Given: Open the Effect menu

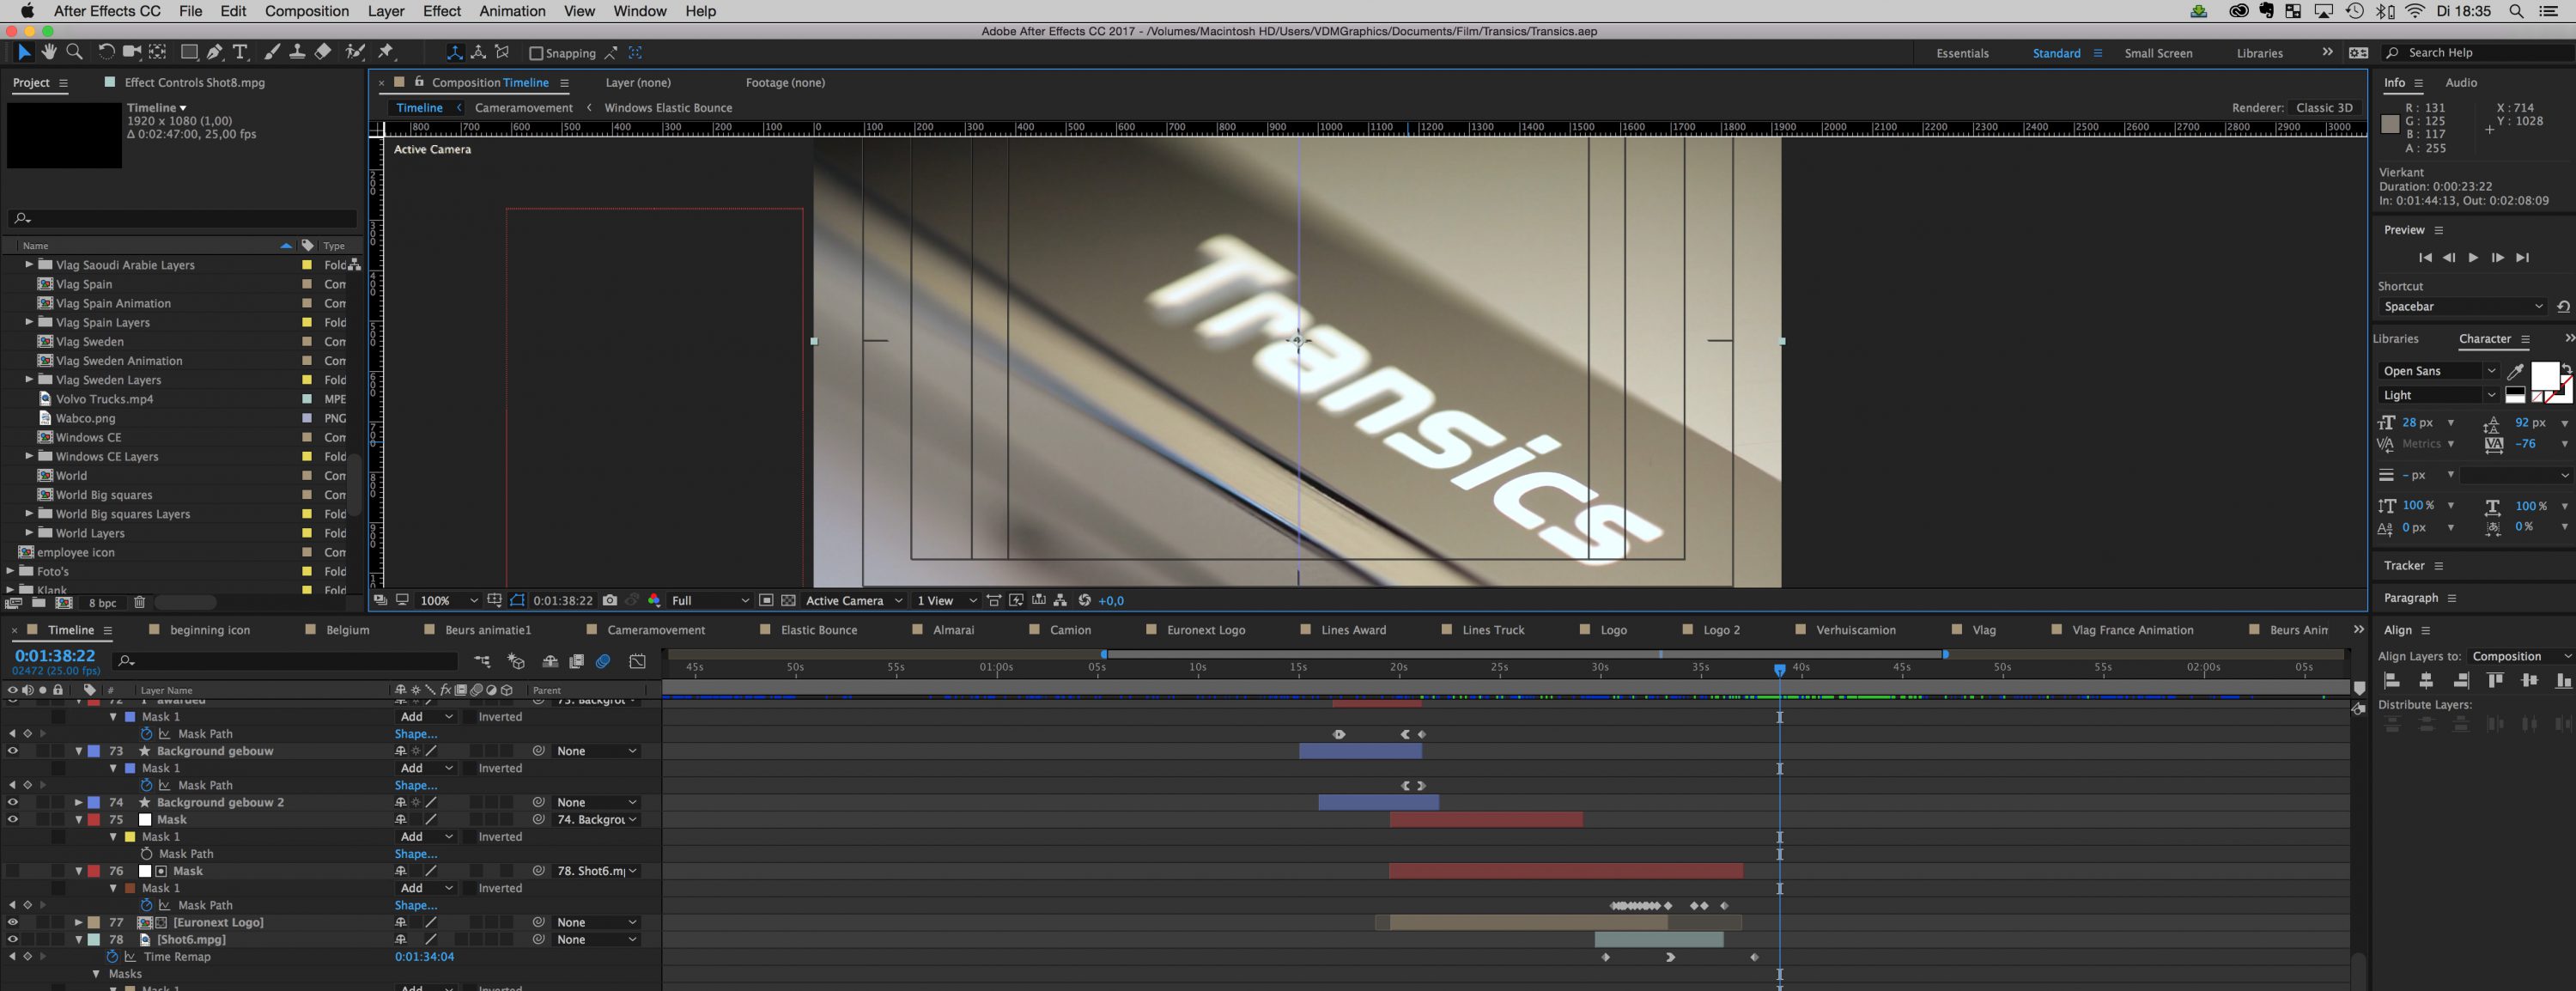Looking at the screenshot, I should [x=441, y=11].
